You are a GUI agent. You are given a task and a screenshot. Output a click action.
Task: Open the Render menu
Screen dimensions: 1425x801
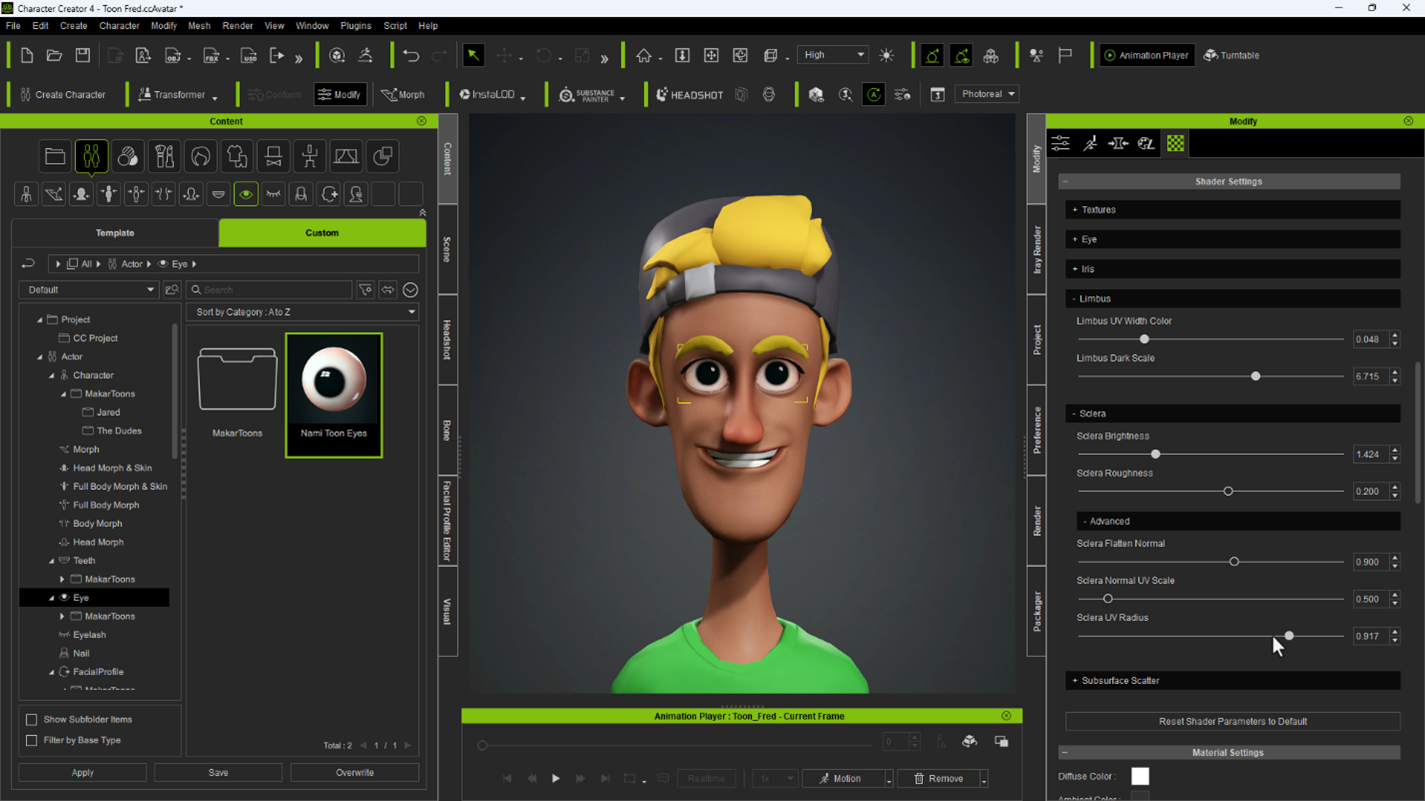[x=237, y=26]
